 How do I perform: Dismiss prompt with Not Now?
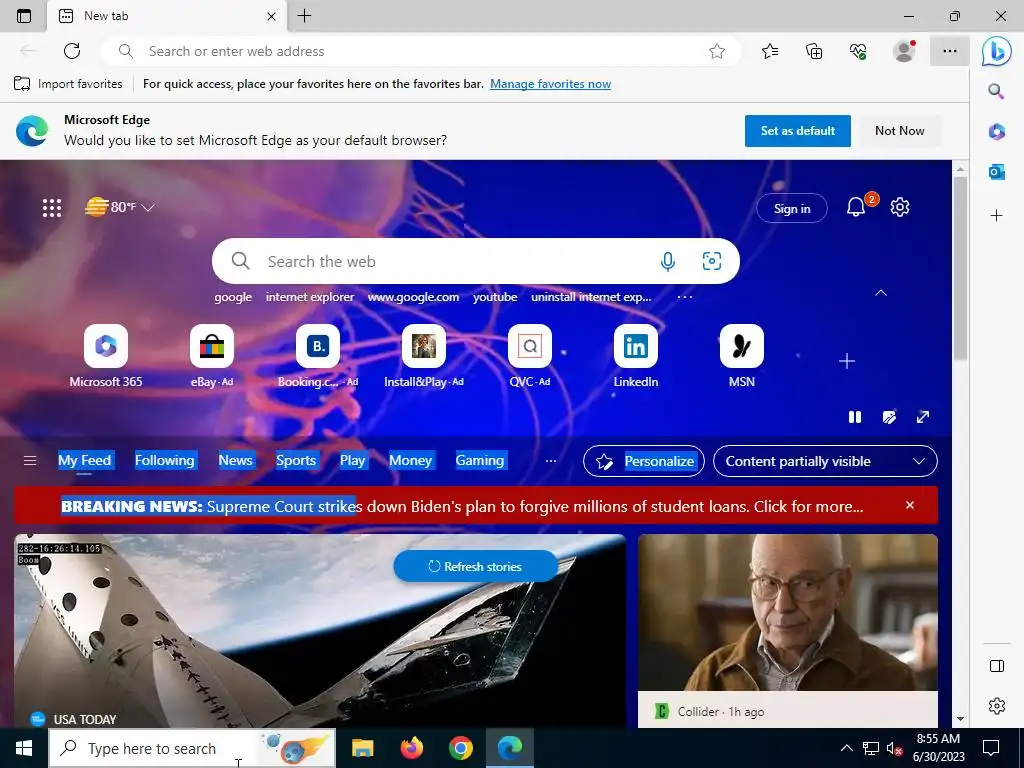[899, 131]
